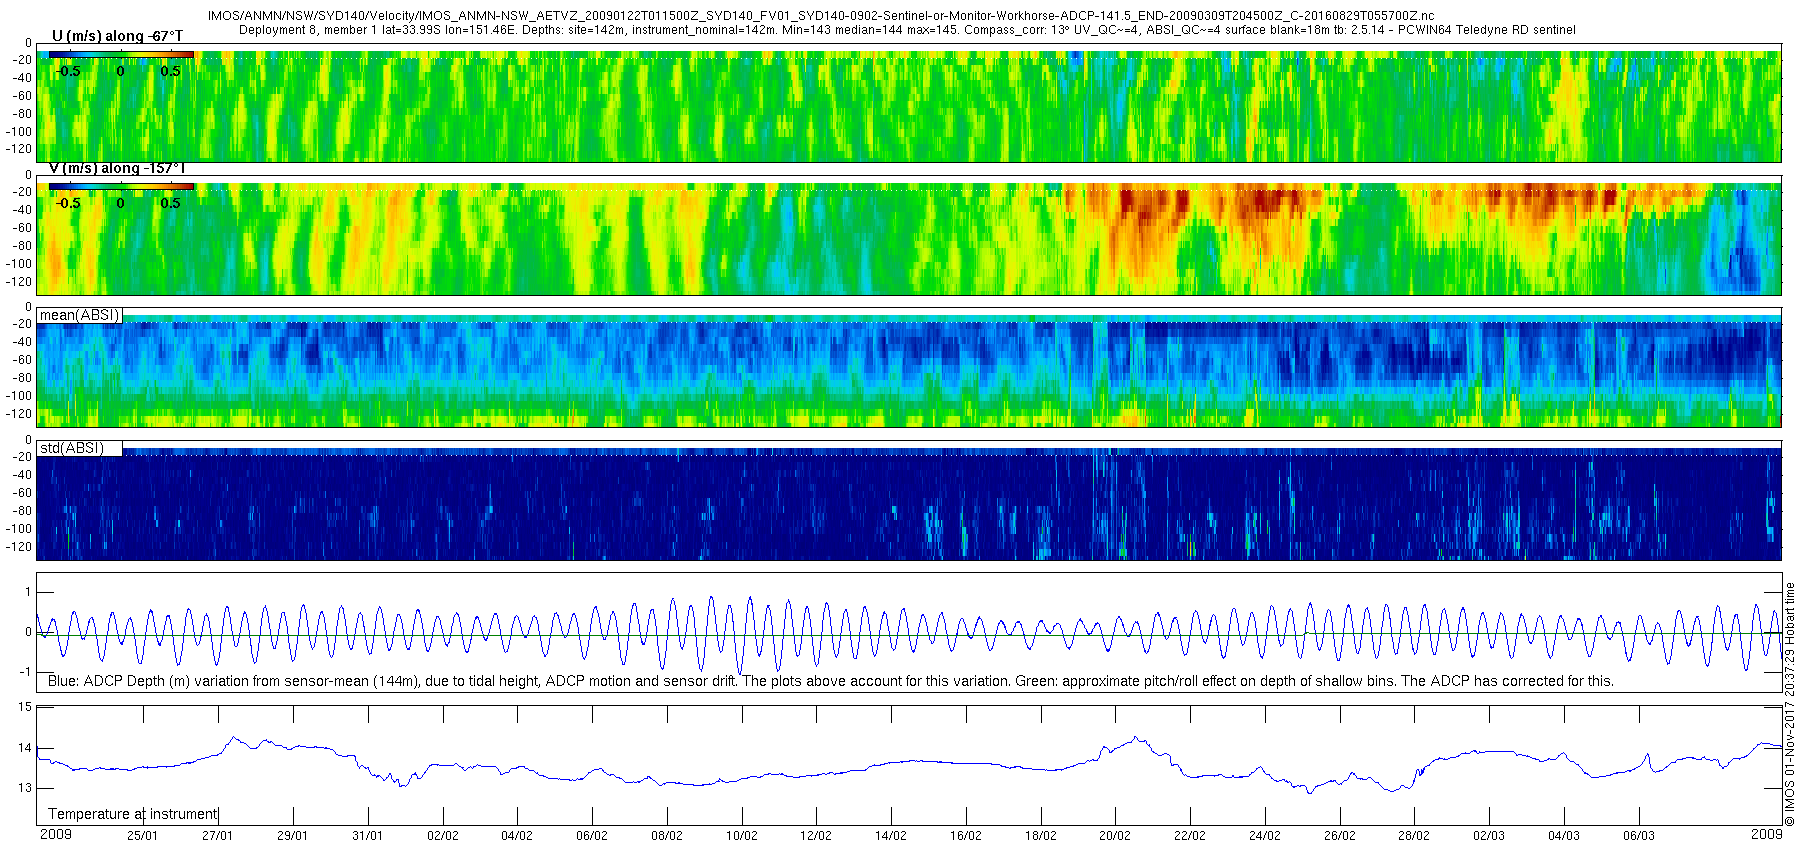
Task: Click the '-1' tick on the depth variation axis
Action: tap(26, 672)
